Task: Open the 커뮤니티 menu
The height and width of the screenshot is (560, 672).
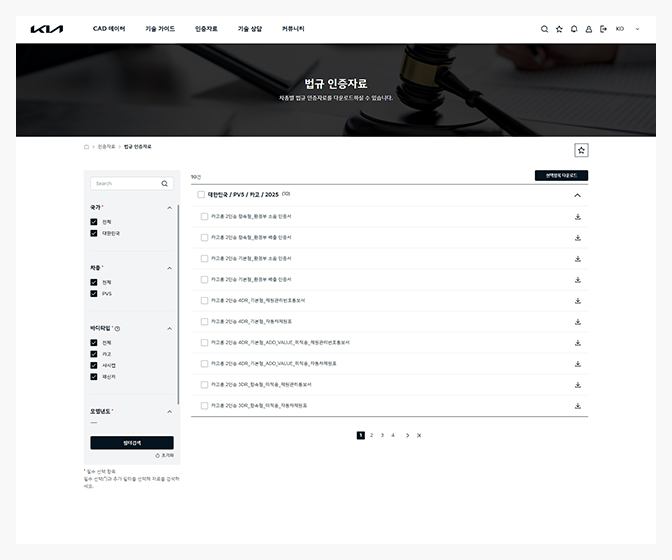Action: click(x=293, y=29)
